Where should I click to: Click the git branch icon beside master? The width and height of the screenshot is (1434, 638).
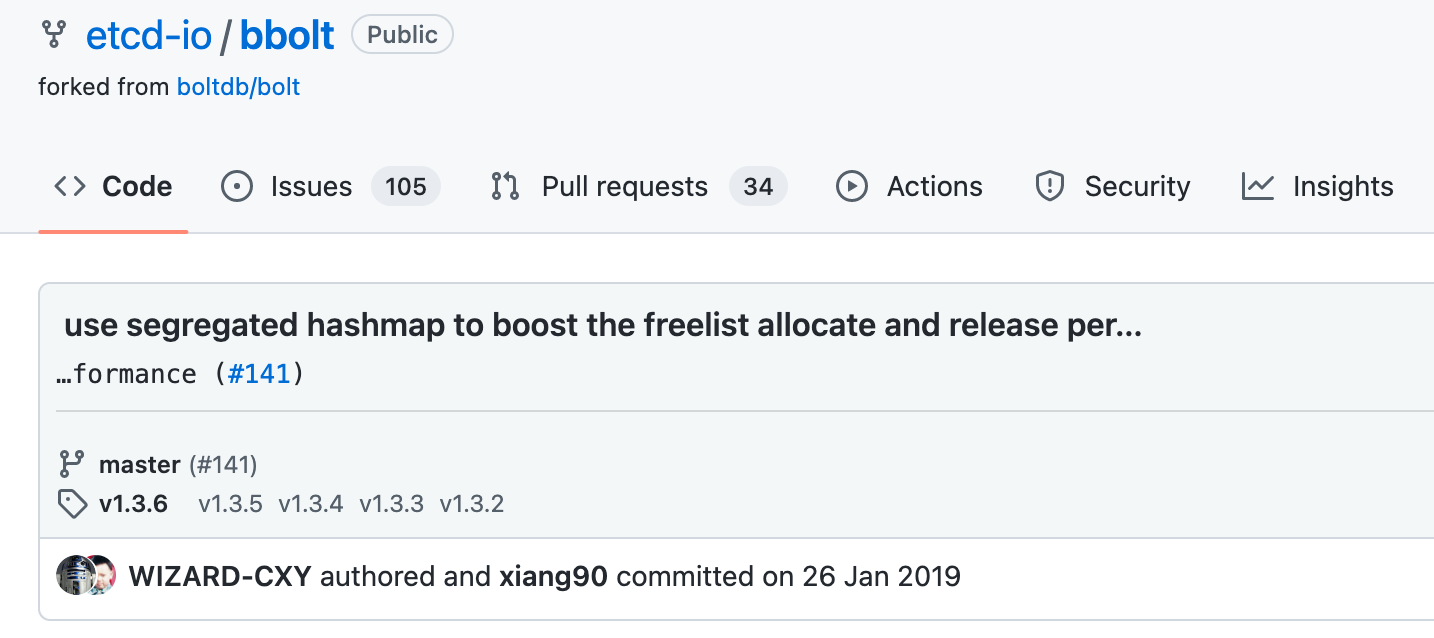point(71,464)
